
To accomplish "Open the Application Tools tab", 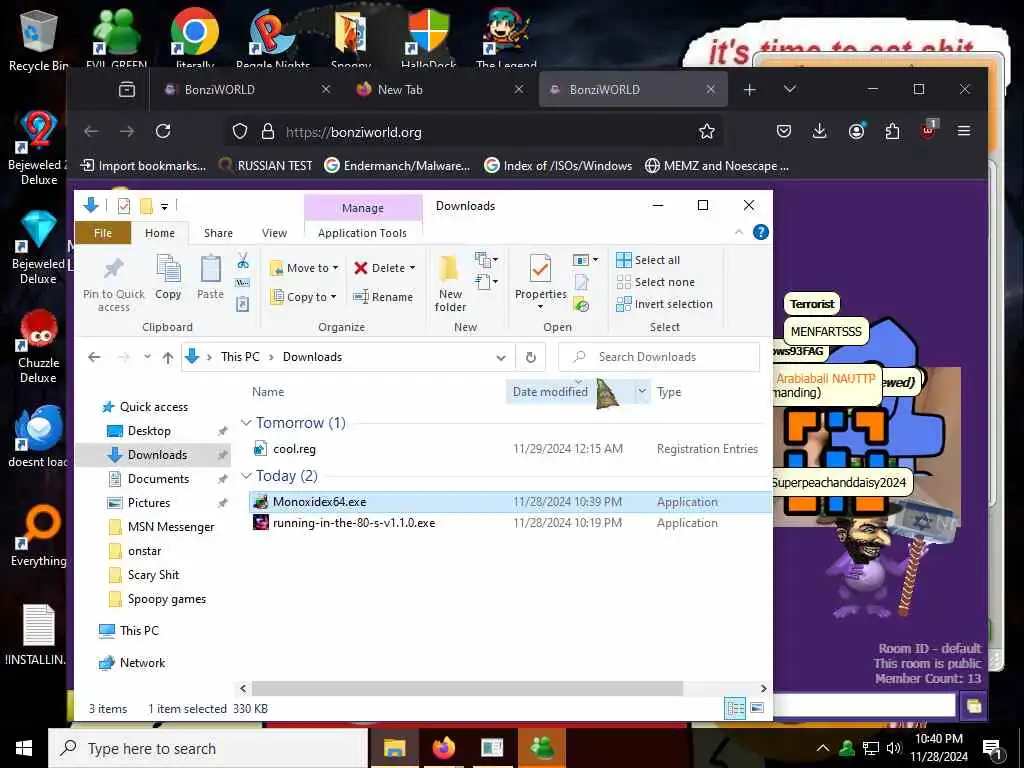I will click(x=362, y=233).
